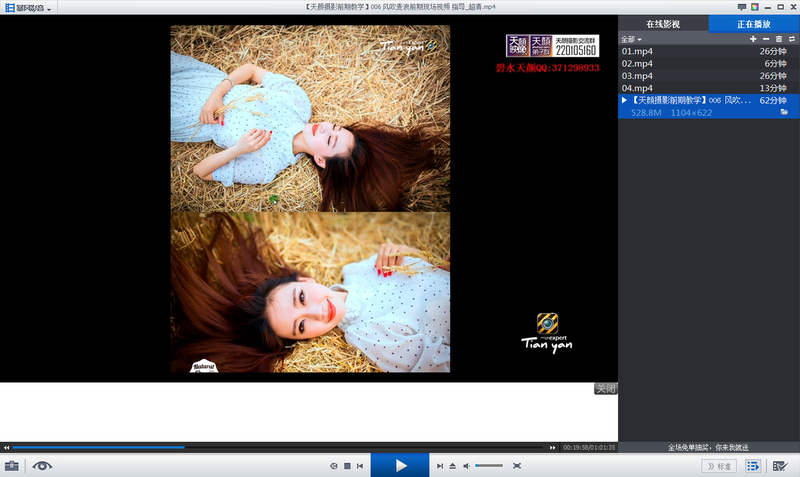Open a file using the eject icon
This screenshot has height=477, width=800.
tap(453, 466)
